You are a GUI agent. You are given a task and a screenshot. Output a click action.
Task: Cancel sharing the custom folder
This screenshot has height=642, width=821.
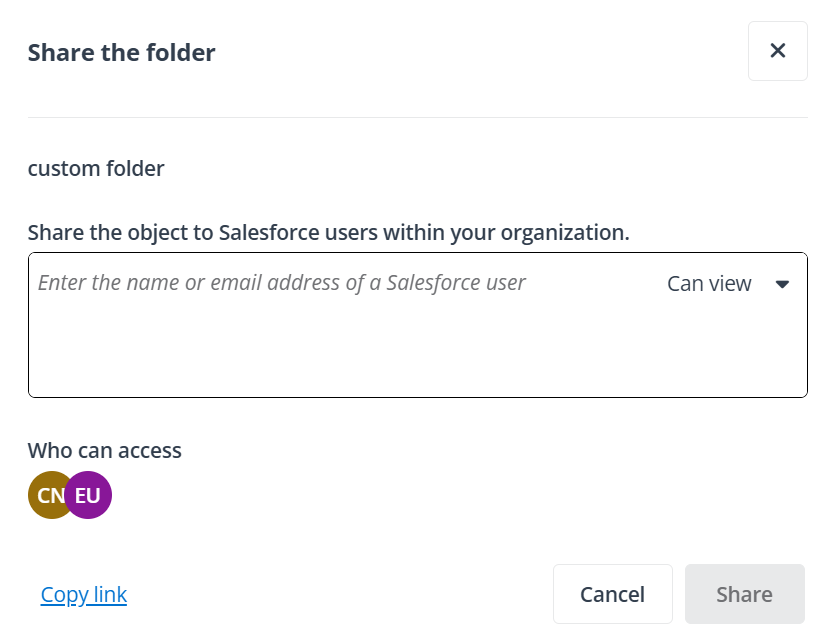pyautogui.click(x=612, y=593)
